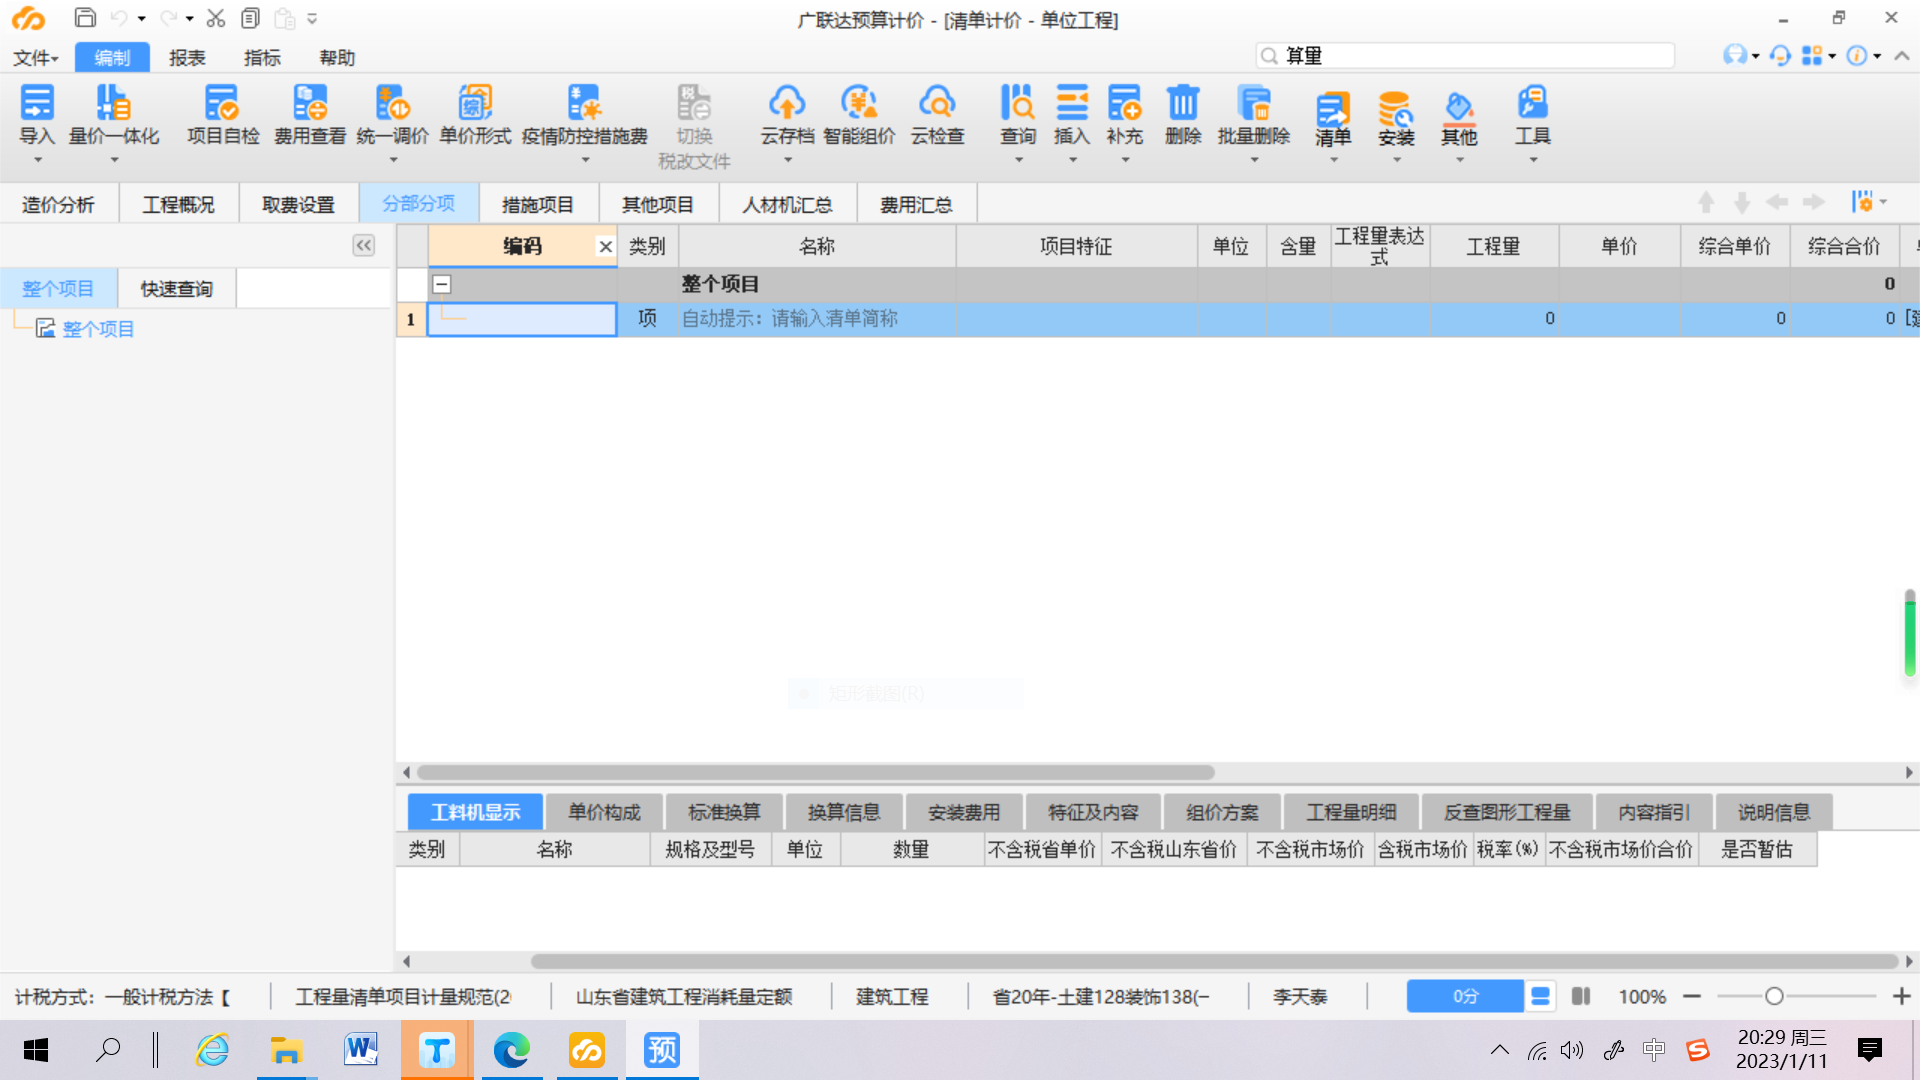
Task: Click the 批量删除 batch delete icon
Action: pyautogui.click(x=1254, y=103)
